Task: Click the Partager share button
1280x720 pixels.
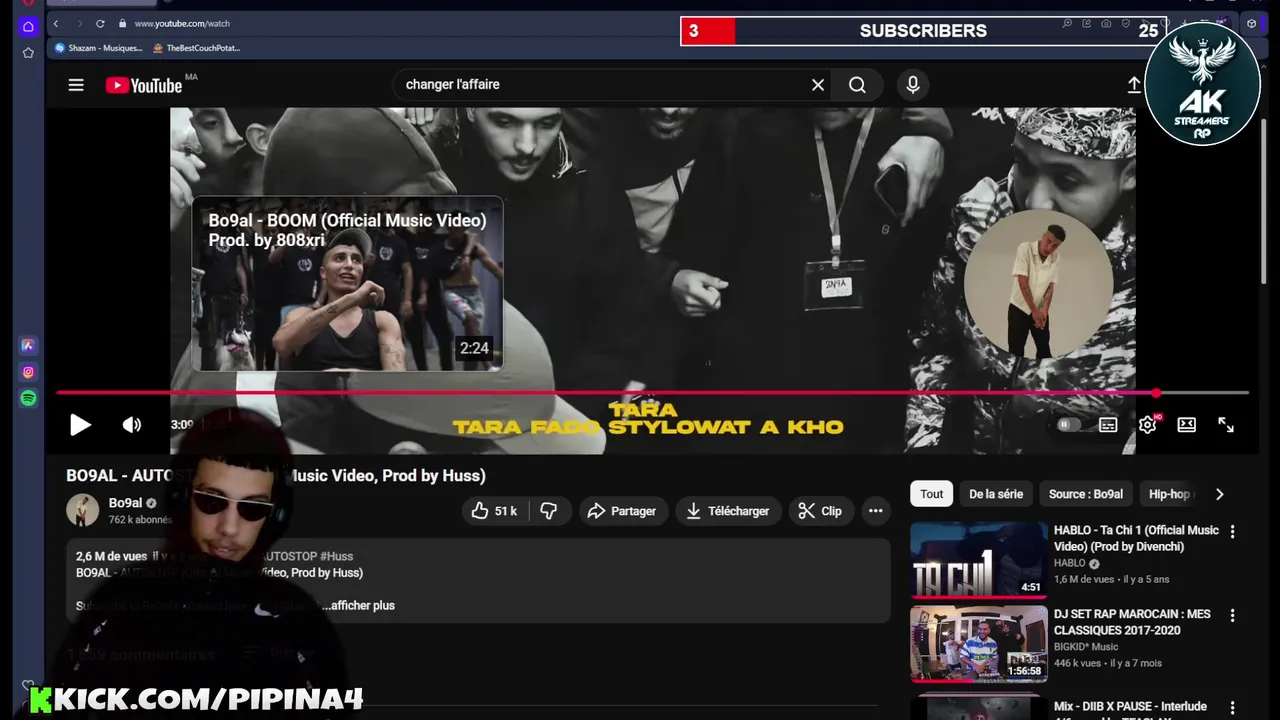Action: [x=621, y=511]
